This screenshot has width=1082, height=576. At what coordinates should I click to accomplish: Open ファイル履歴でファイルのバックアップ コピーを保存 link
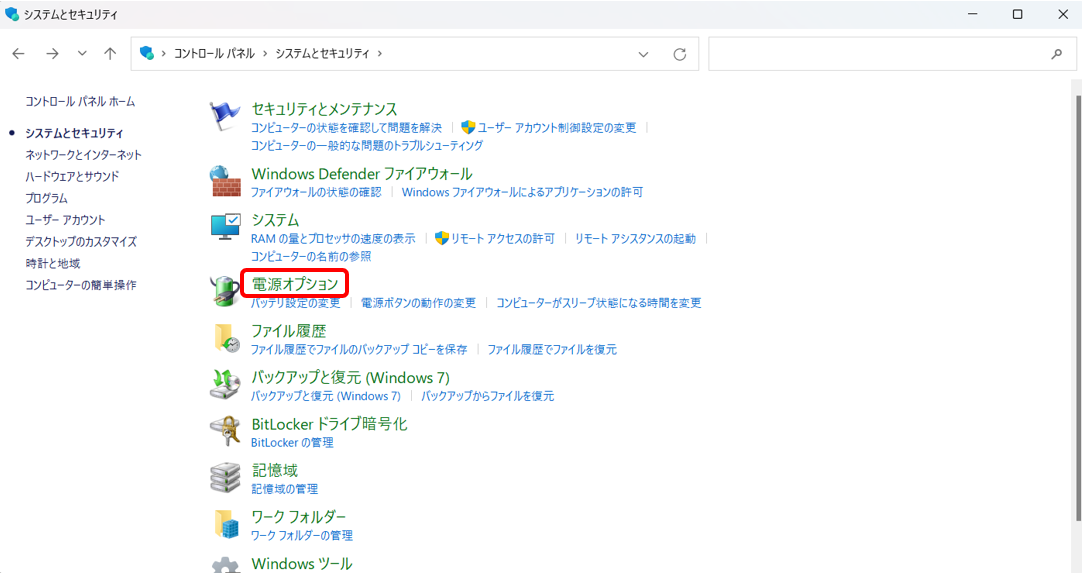(359, 350)
